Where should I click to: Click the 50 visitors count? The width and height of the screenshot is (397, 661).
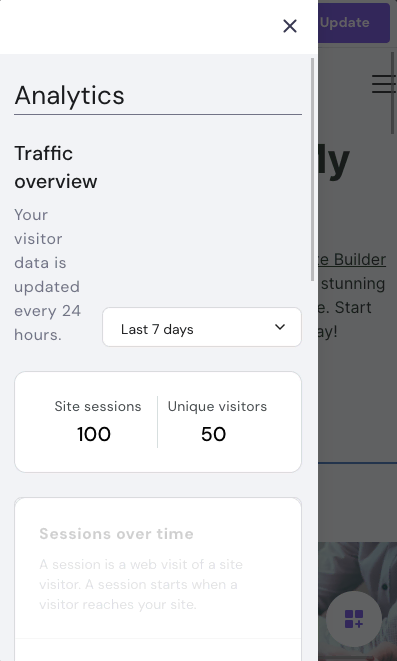coord(214,434)
